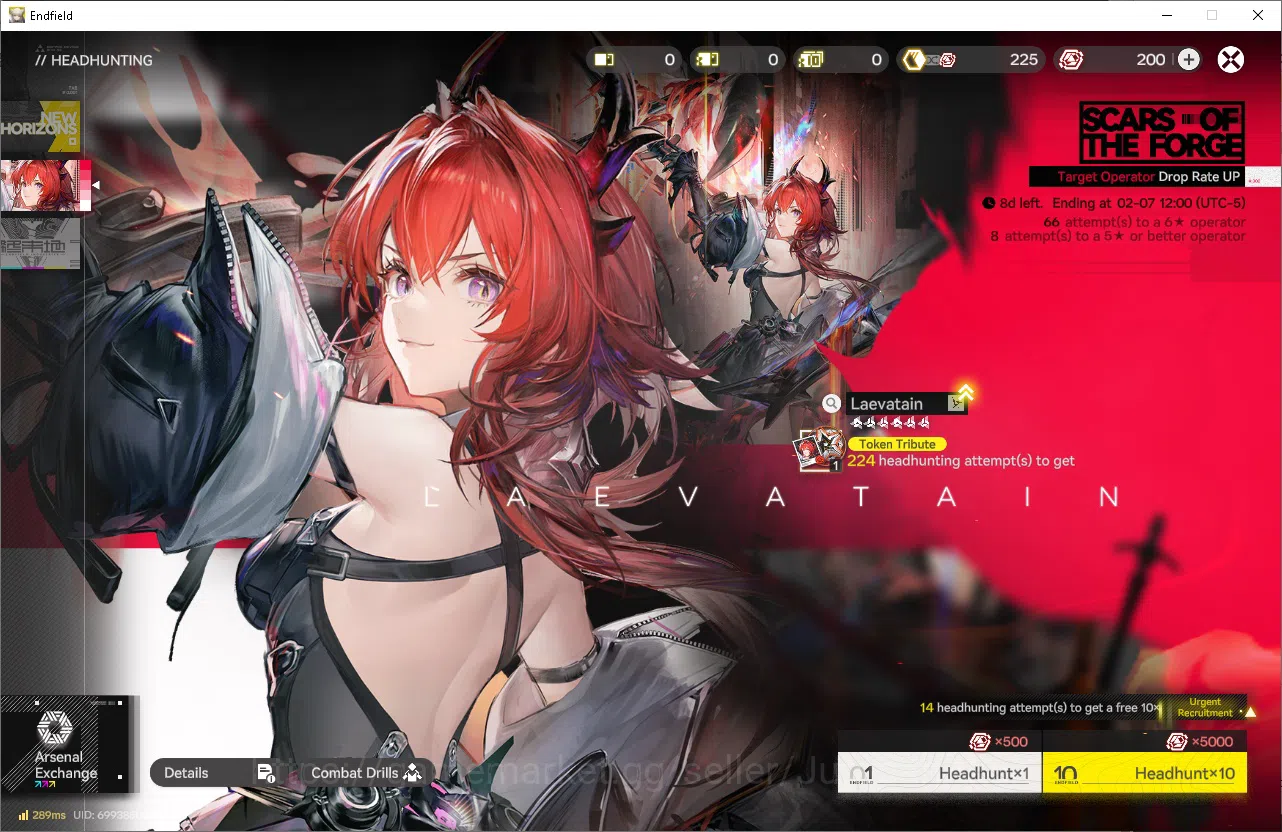Click the 225 currency counter

pyautogui.click(x=970, y=60)
